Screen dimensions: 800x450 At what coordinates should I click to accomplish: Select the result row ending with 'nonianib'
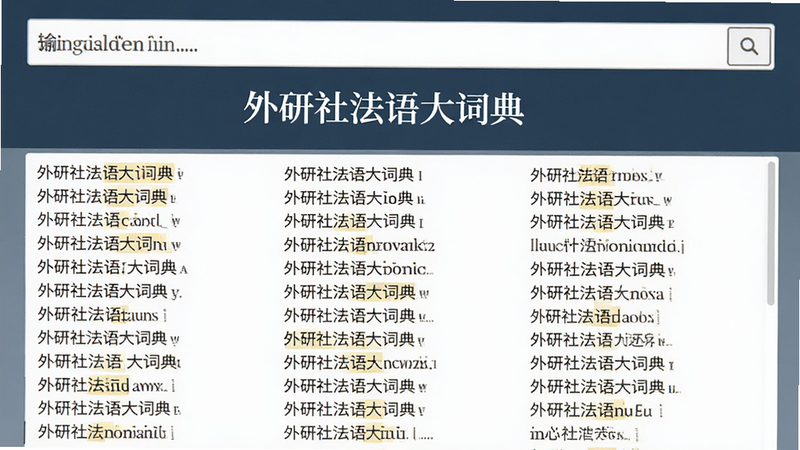(x=106, y=433)
